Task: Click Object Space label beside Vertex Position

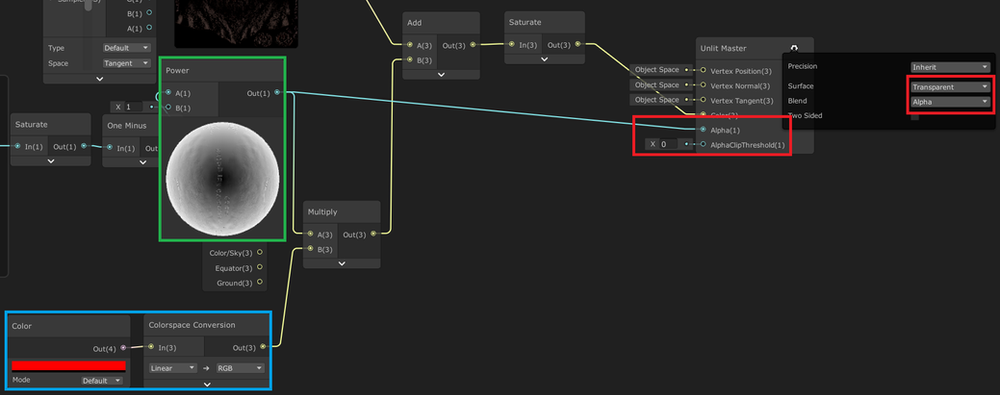Action: [657, 70]
